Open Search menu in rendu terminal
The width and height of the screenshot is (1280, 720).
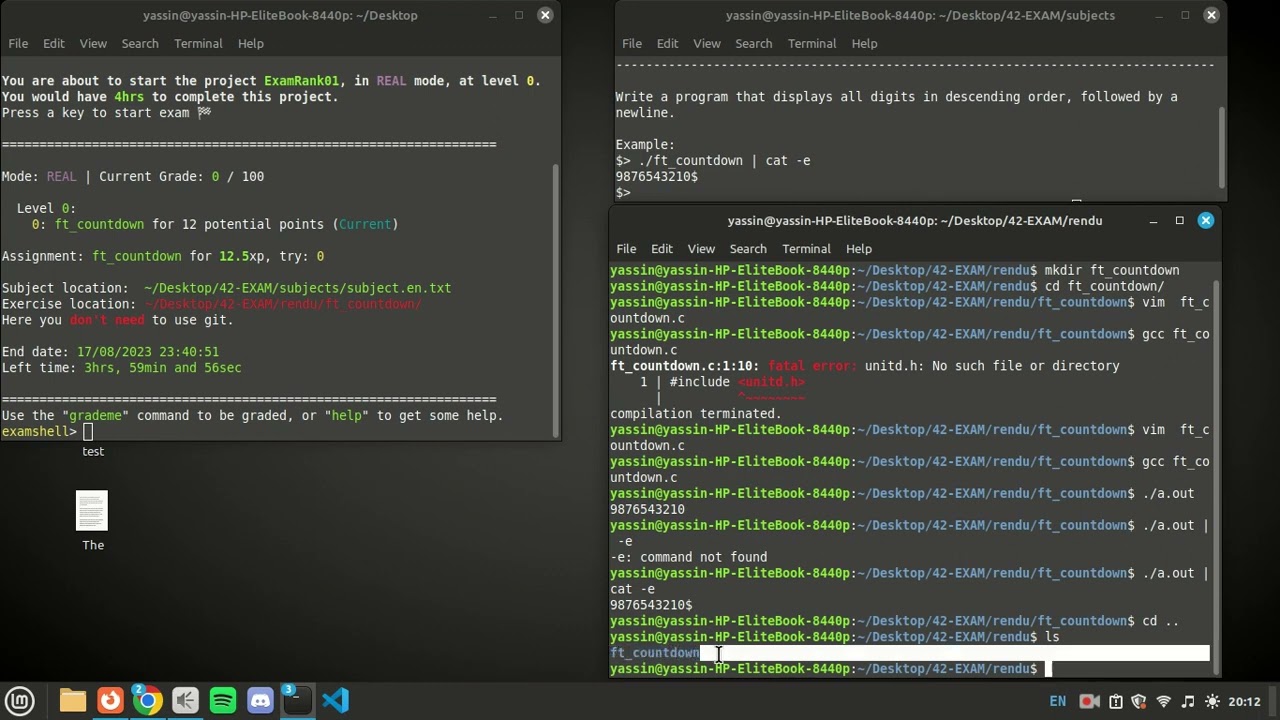[748, 249]
